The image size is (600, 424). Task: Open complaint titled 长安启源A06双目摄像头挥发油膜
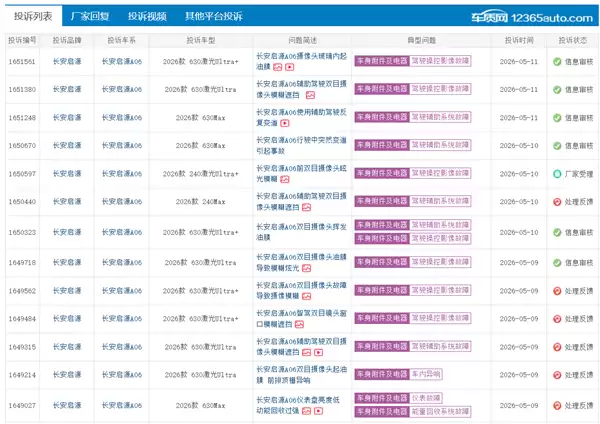tap(301, 232)
